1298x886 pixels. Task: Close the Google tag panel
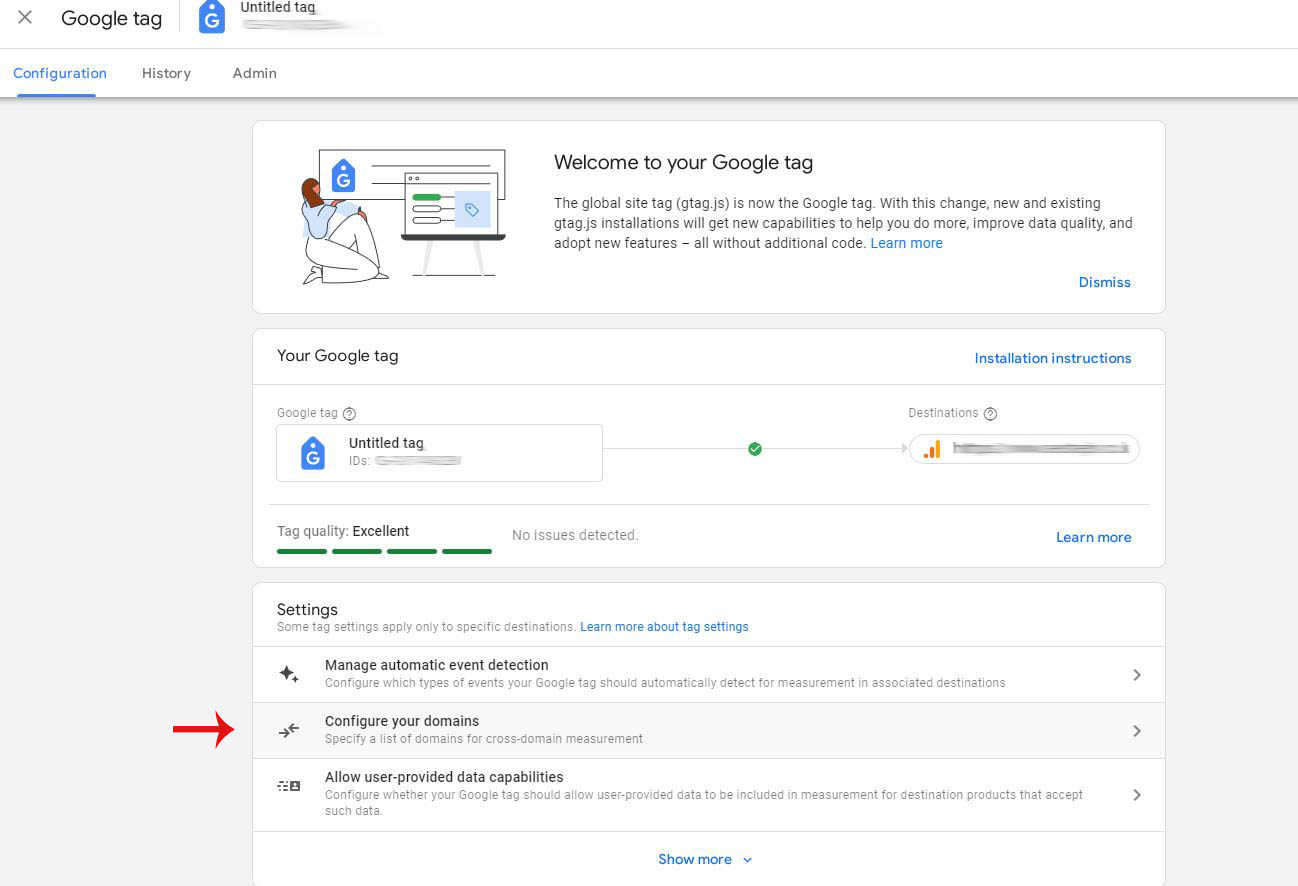pyautogui.click(x=25, y=18)
